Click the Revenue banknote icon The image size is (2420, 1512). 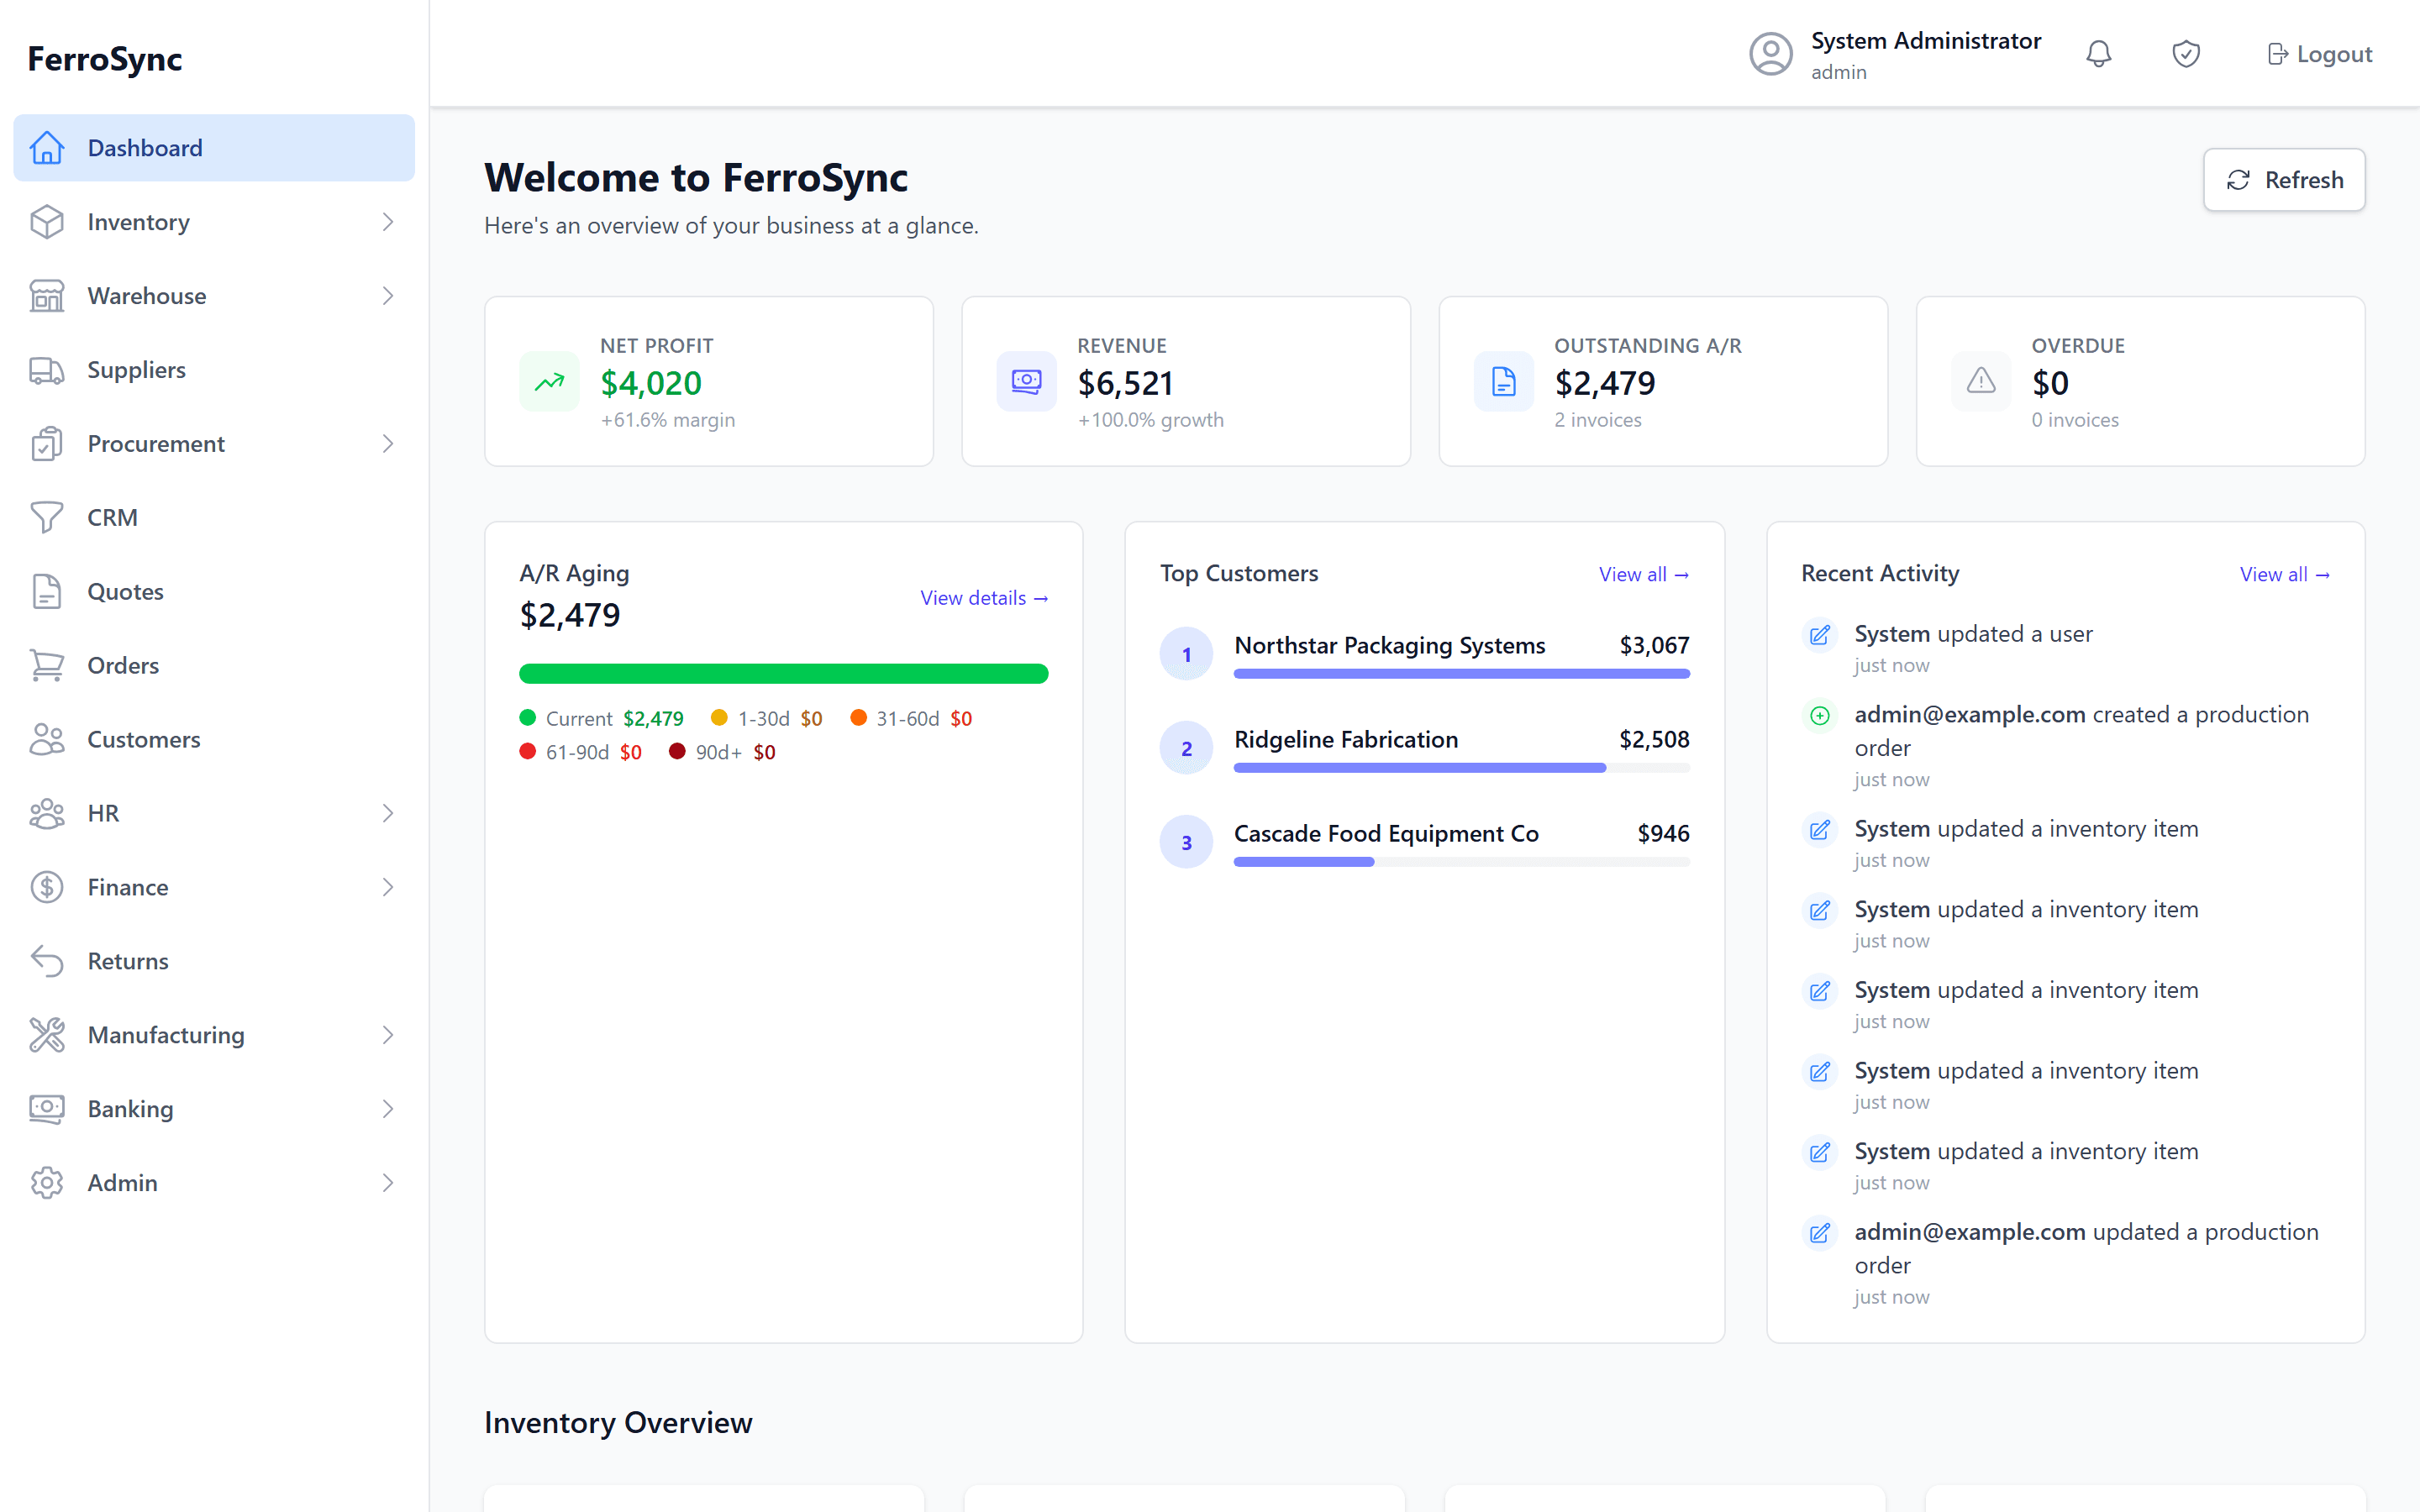(1026, 381)
